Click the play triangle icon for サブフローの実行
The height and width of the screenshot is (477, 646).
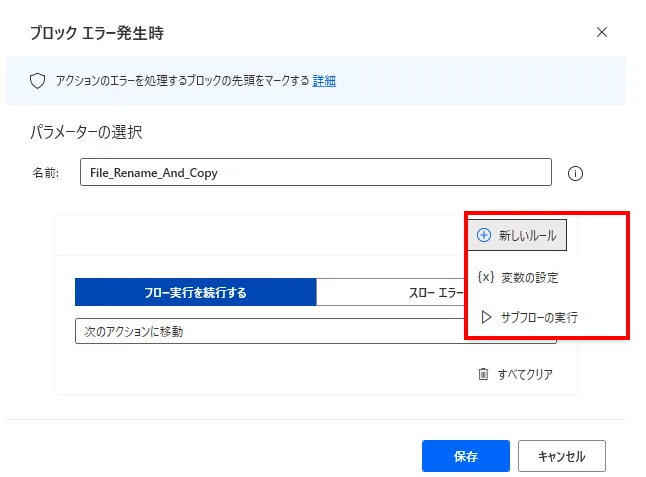coord(486,317)
